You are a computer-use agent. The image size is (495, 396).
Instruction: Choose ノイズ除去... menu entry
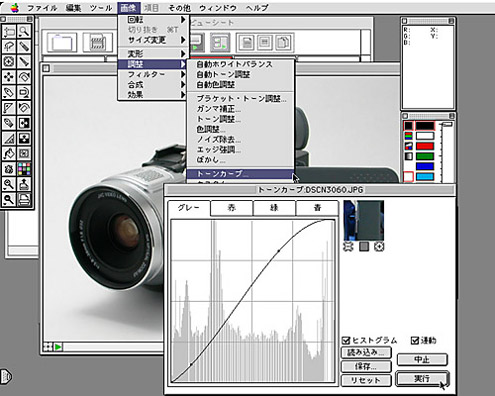point(240,140)
